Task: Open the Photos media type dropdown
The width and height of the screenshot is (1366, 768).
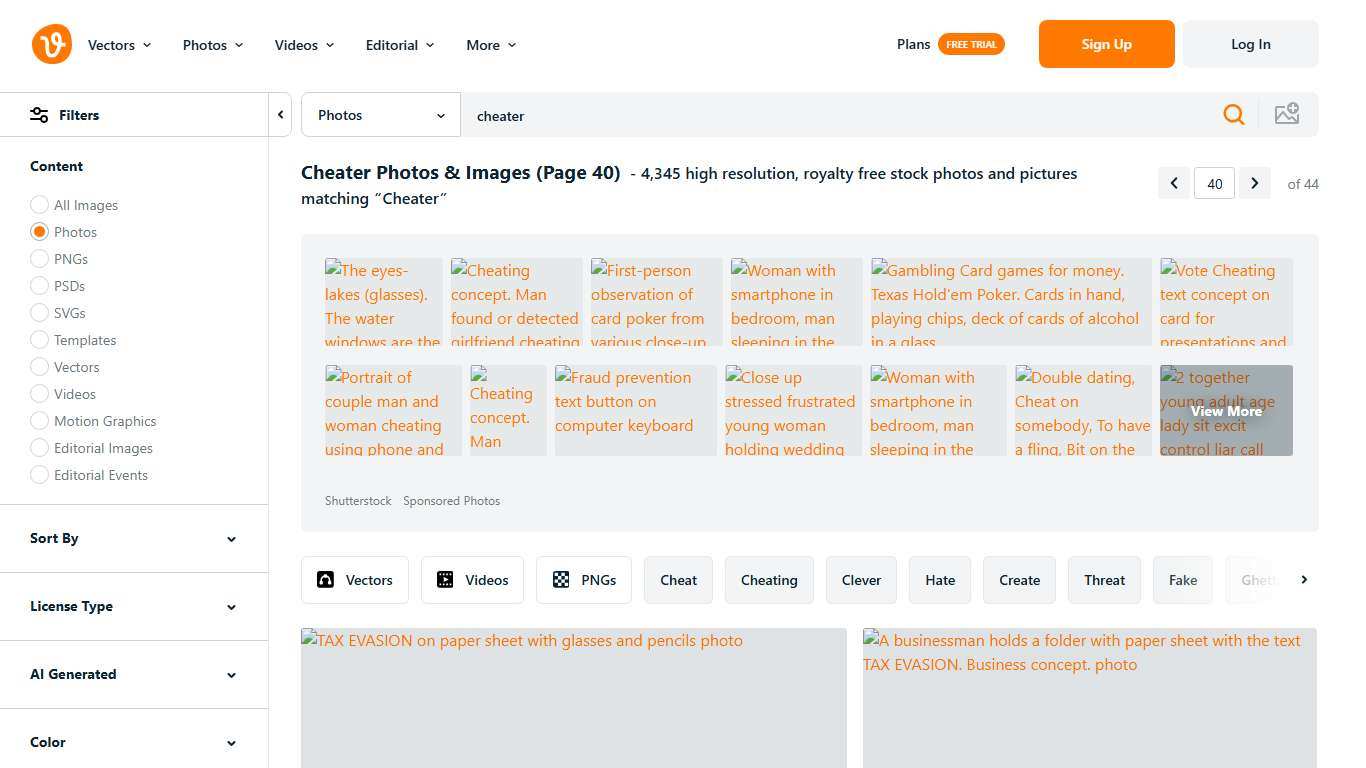Action: point(380,114)
